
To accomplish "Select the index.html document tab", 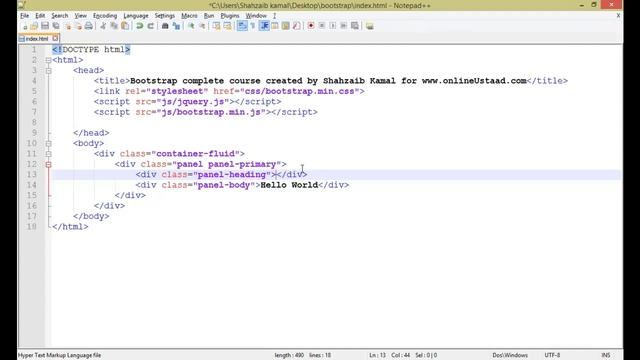I will pos(37,39).
